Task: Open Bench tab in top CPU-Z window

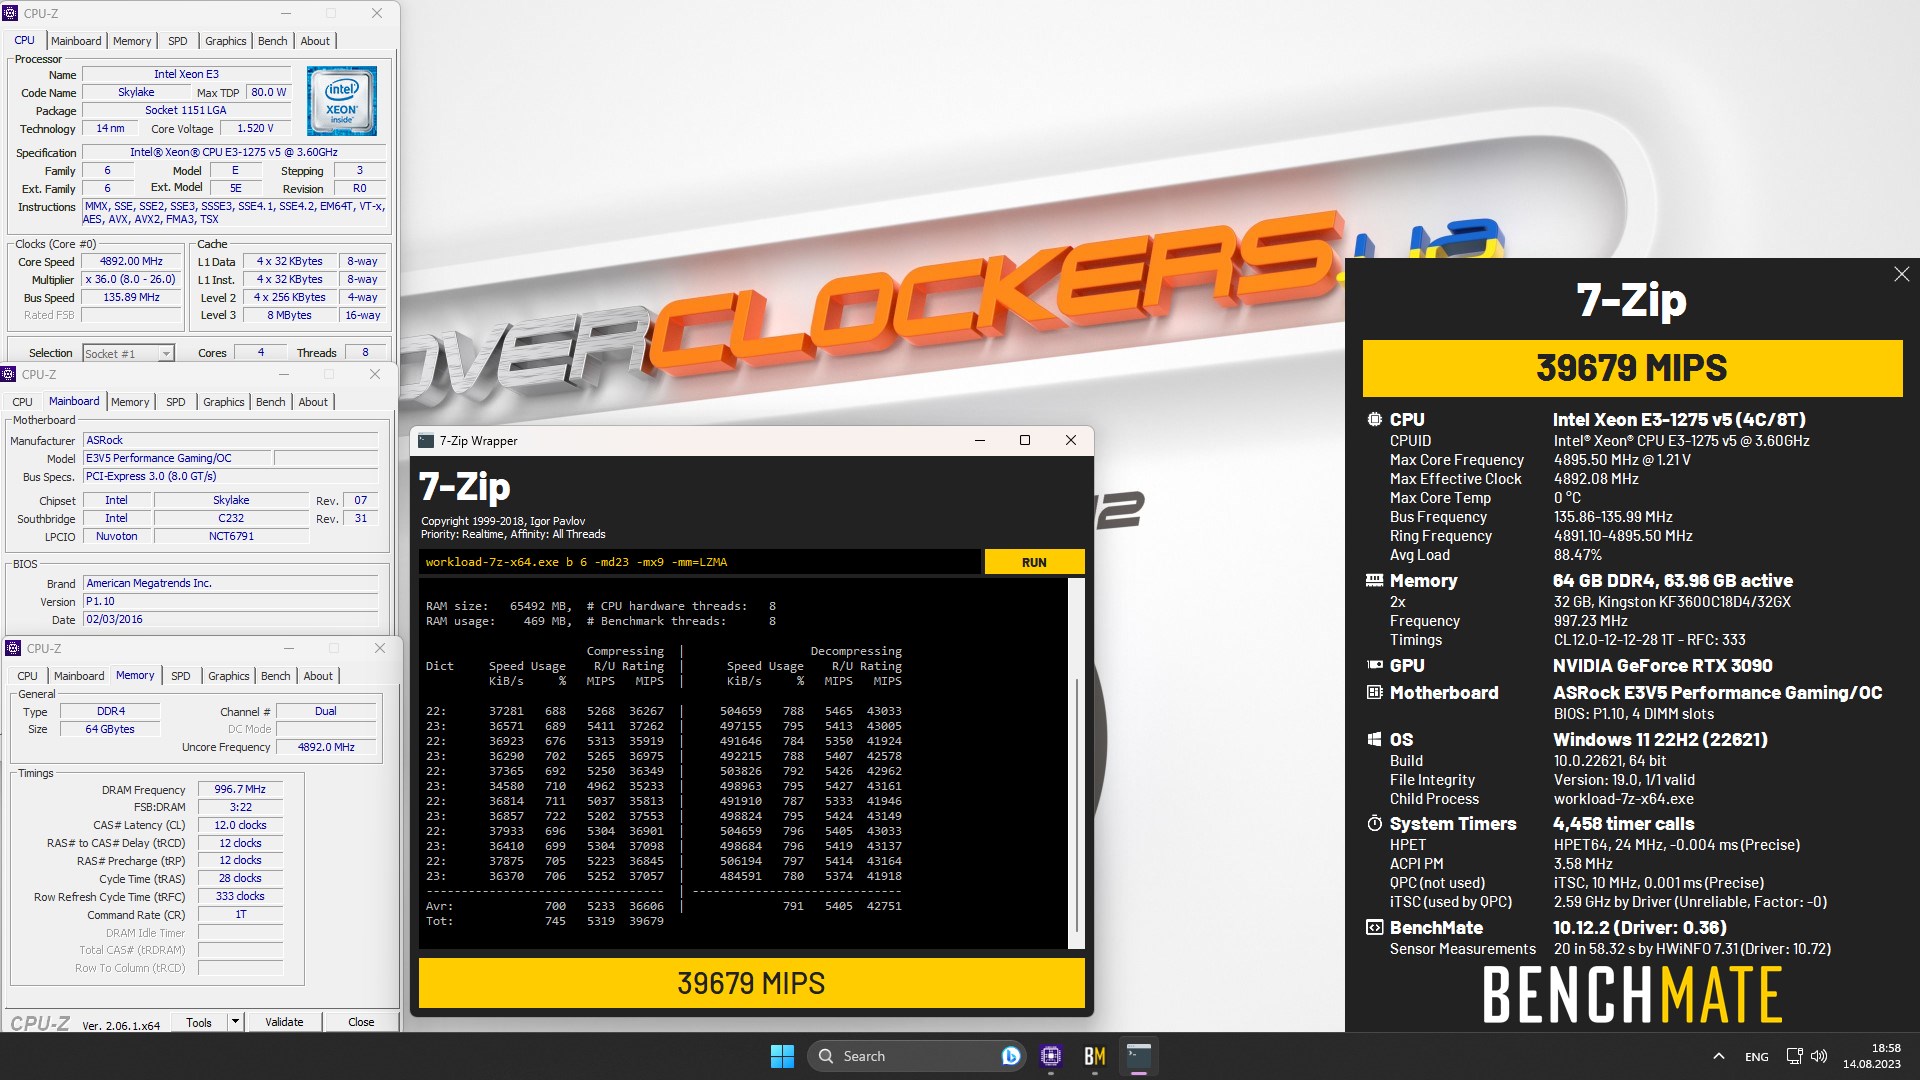Action: pyautogui.click(x=272, y=41)
